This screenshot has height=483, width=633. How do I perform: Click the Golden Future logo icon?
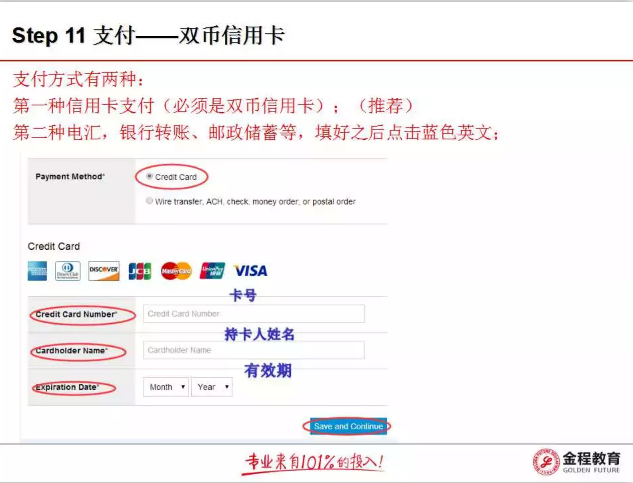[546, 462]
